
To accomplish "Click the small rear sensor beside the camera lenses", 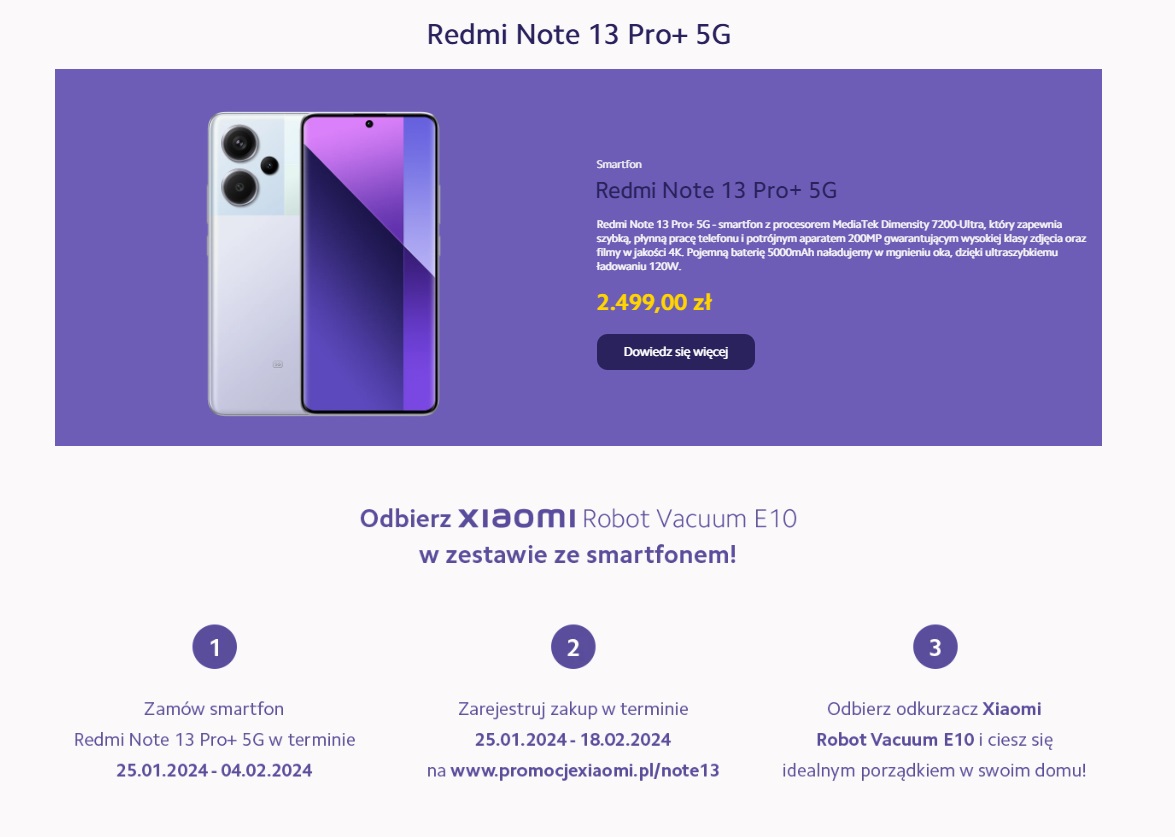I will pos(269,165).
